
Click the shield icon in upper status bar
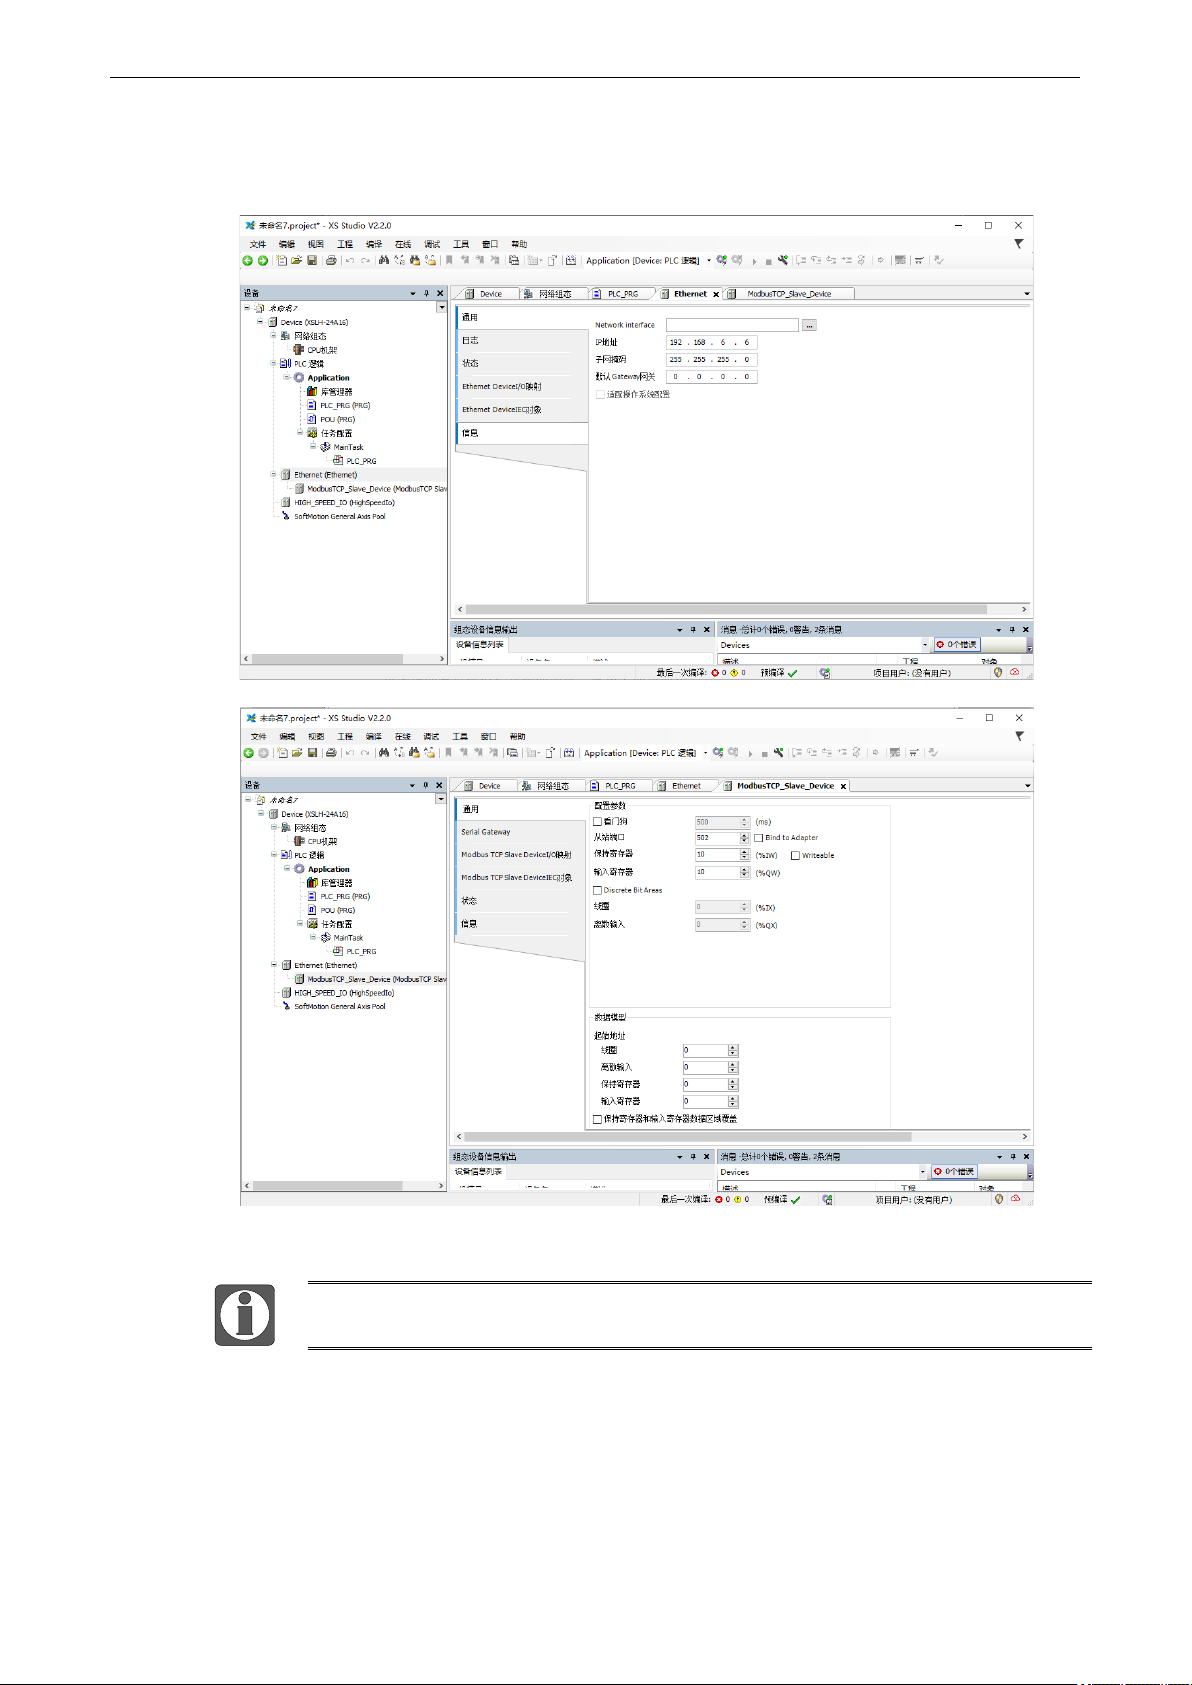(x=998, y=672)
